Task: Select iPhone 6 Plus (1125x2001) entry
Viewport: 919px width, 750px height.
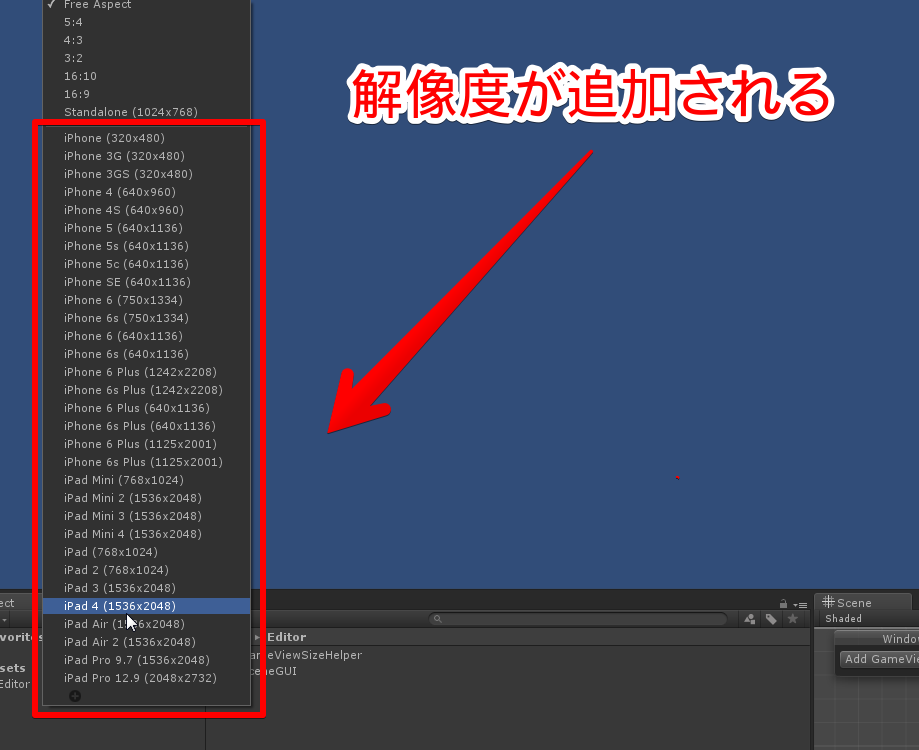Action: (147, 444)
